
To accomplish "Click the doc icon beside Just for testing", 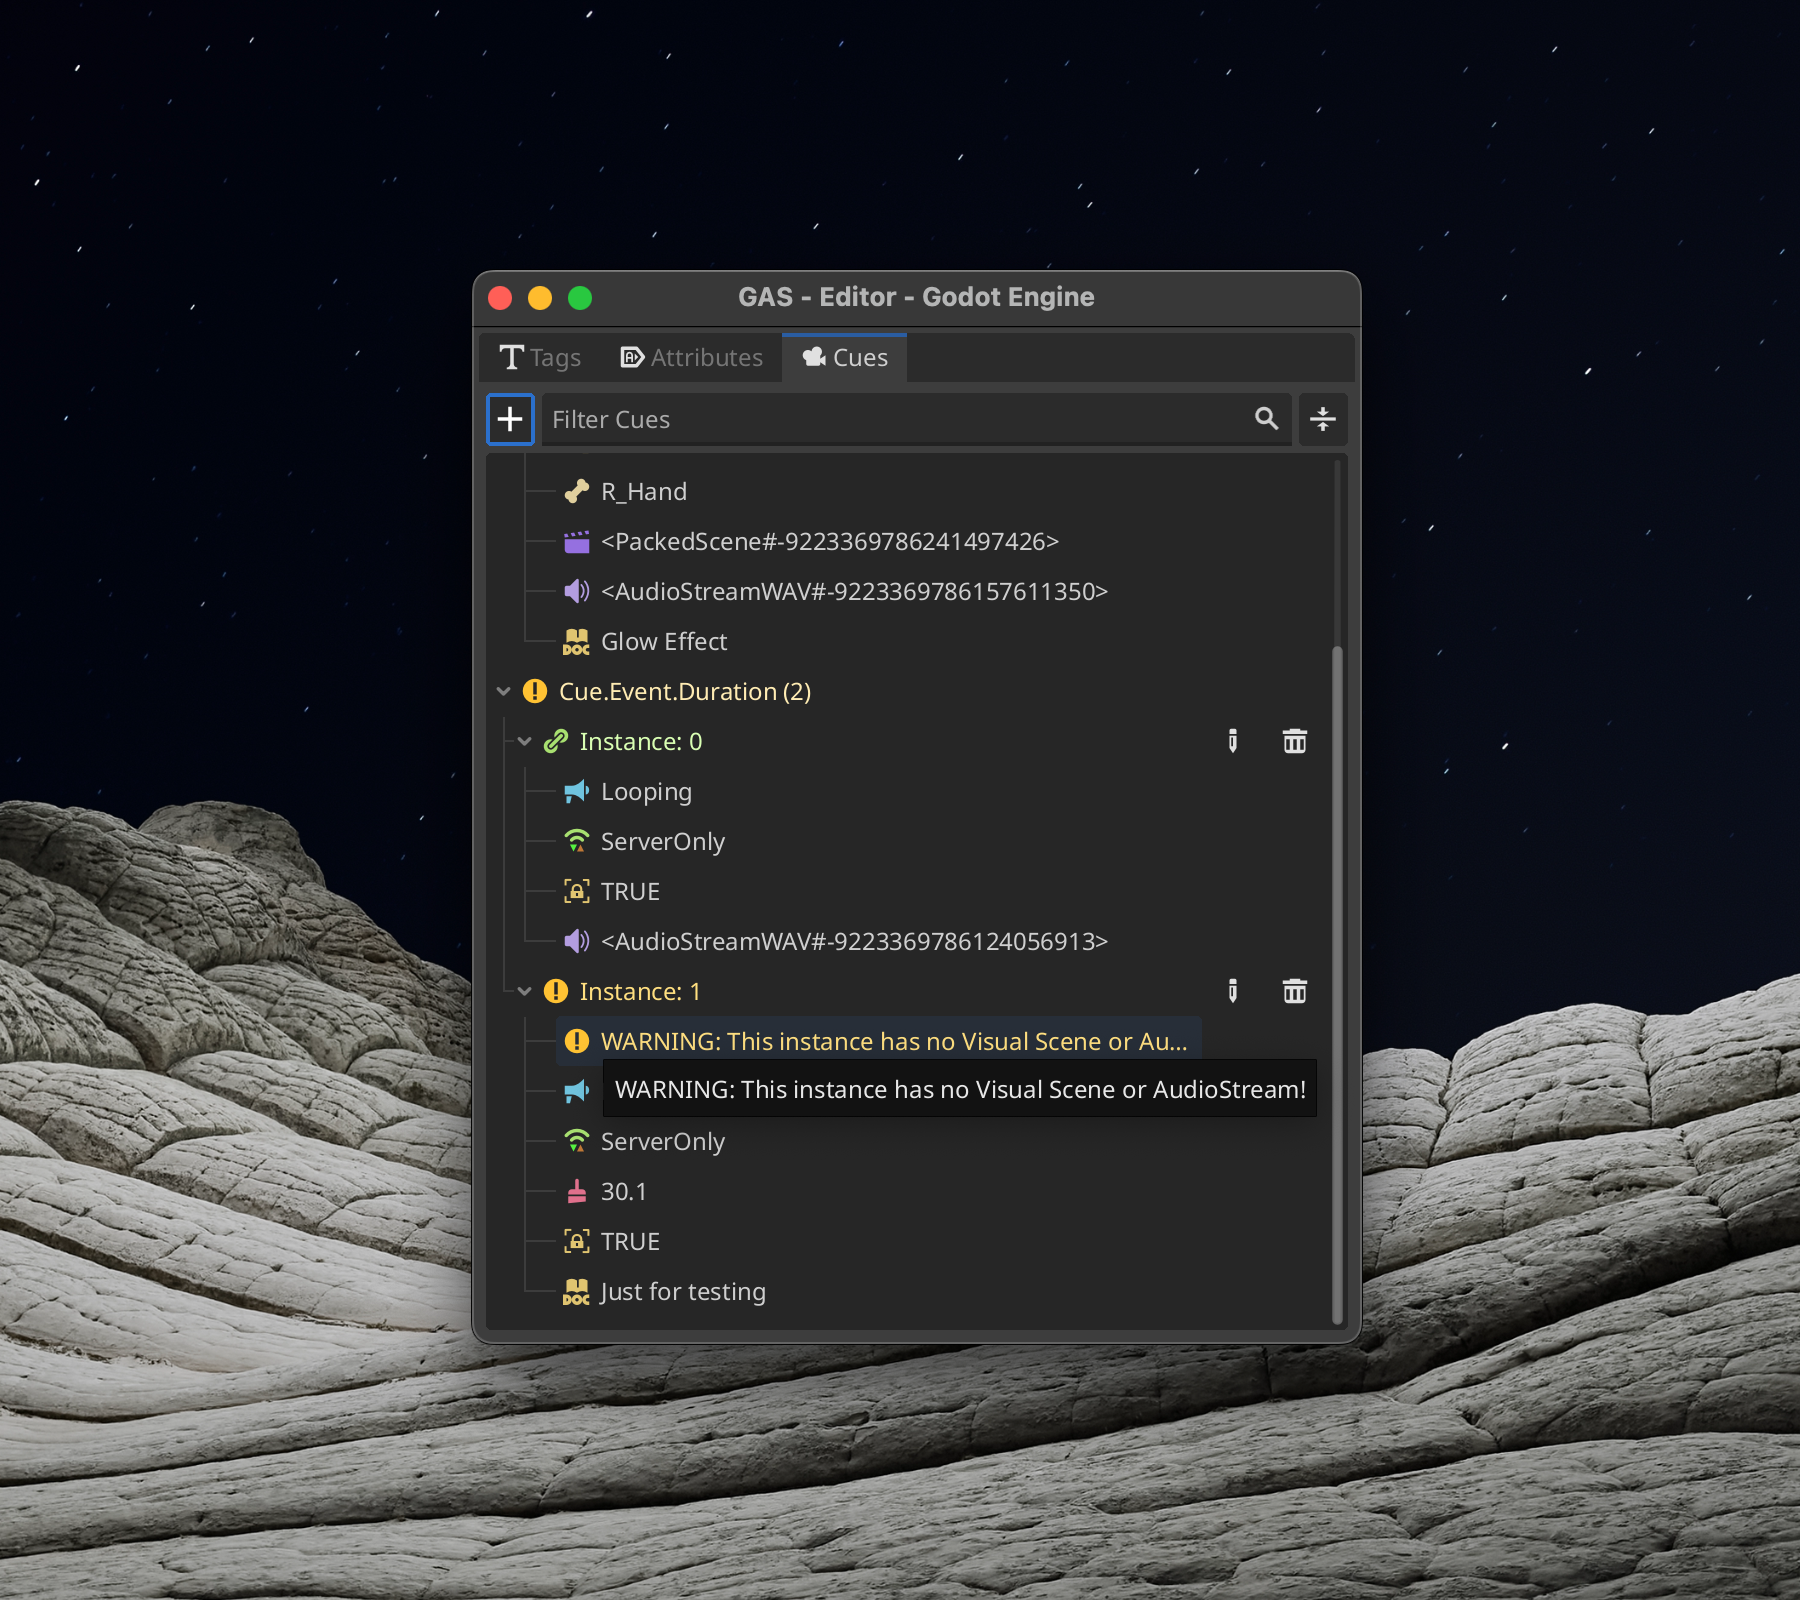I will click(577, 1292).
